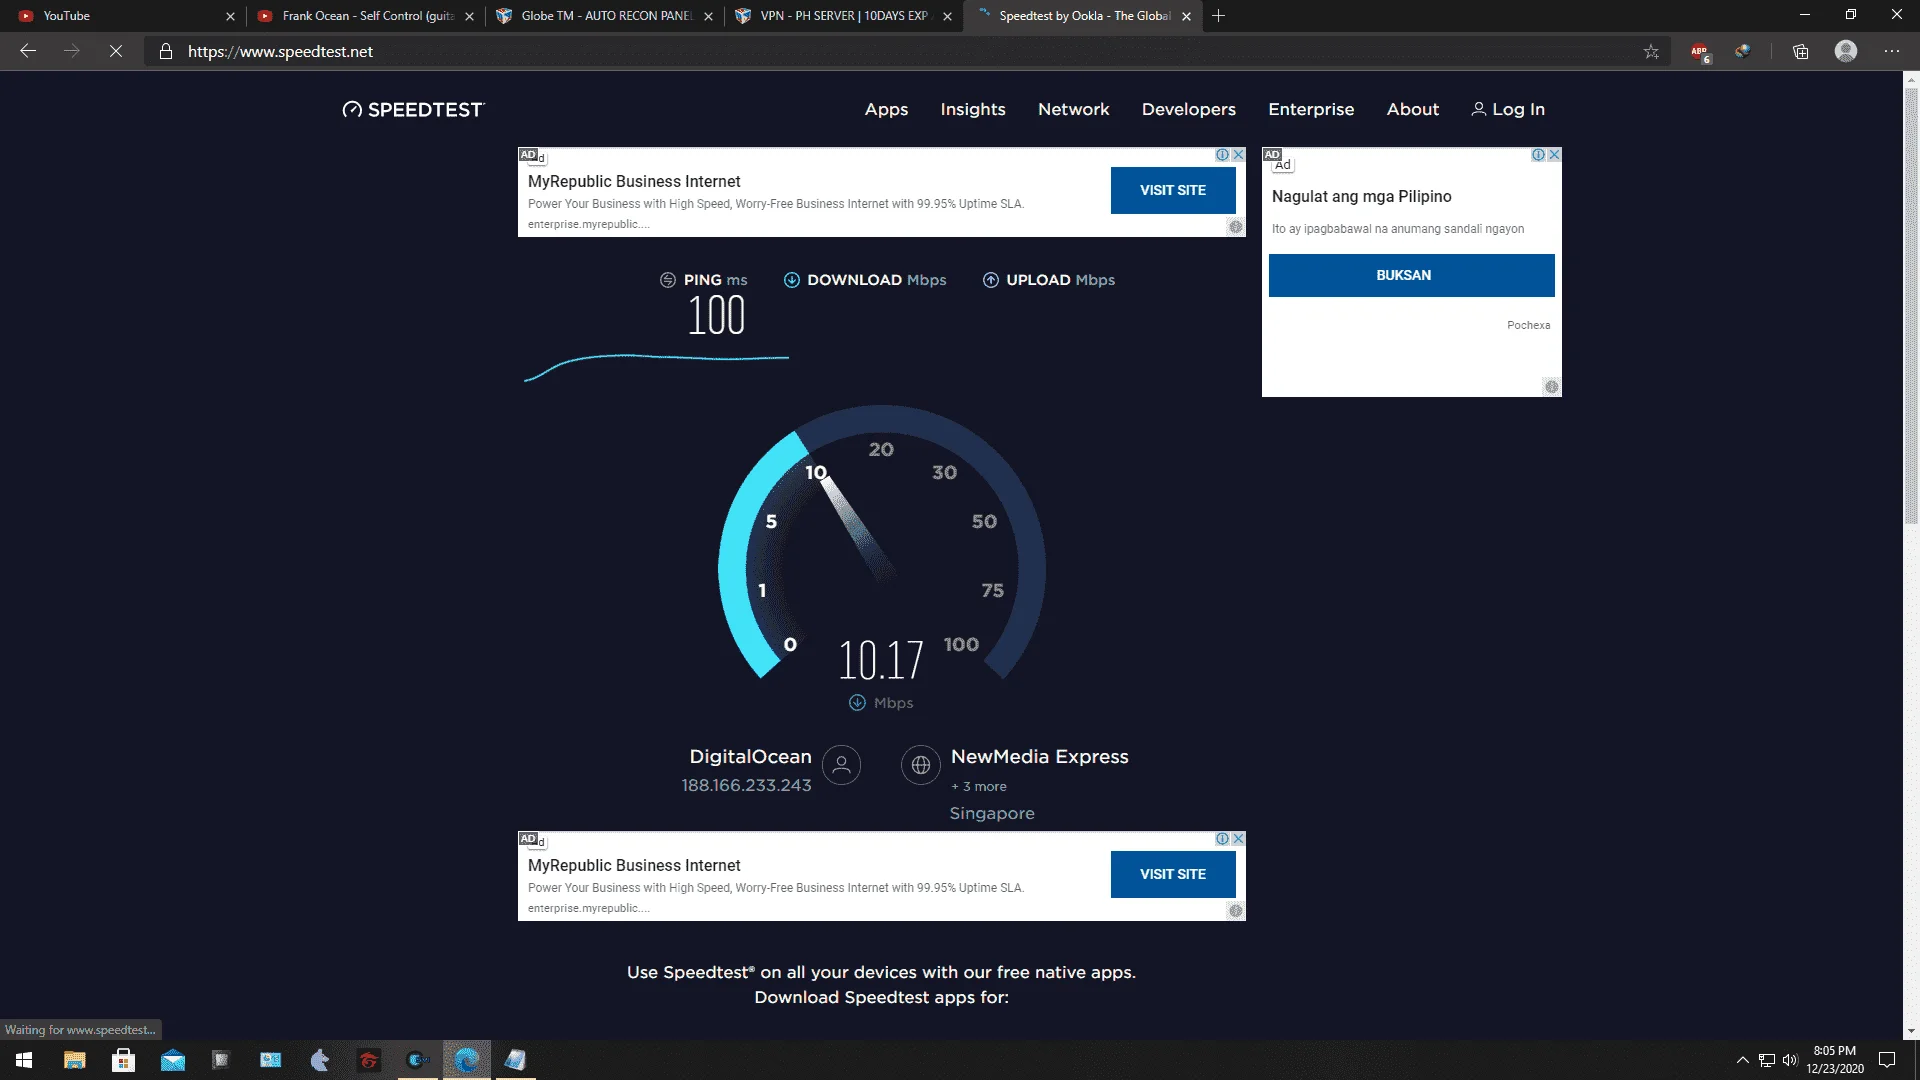Open the Apps menu on Speedtest
1920x1080 pixels.
tap(886, 110)
